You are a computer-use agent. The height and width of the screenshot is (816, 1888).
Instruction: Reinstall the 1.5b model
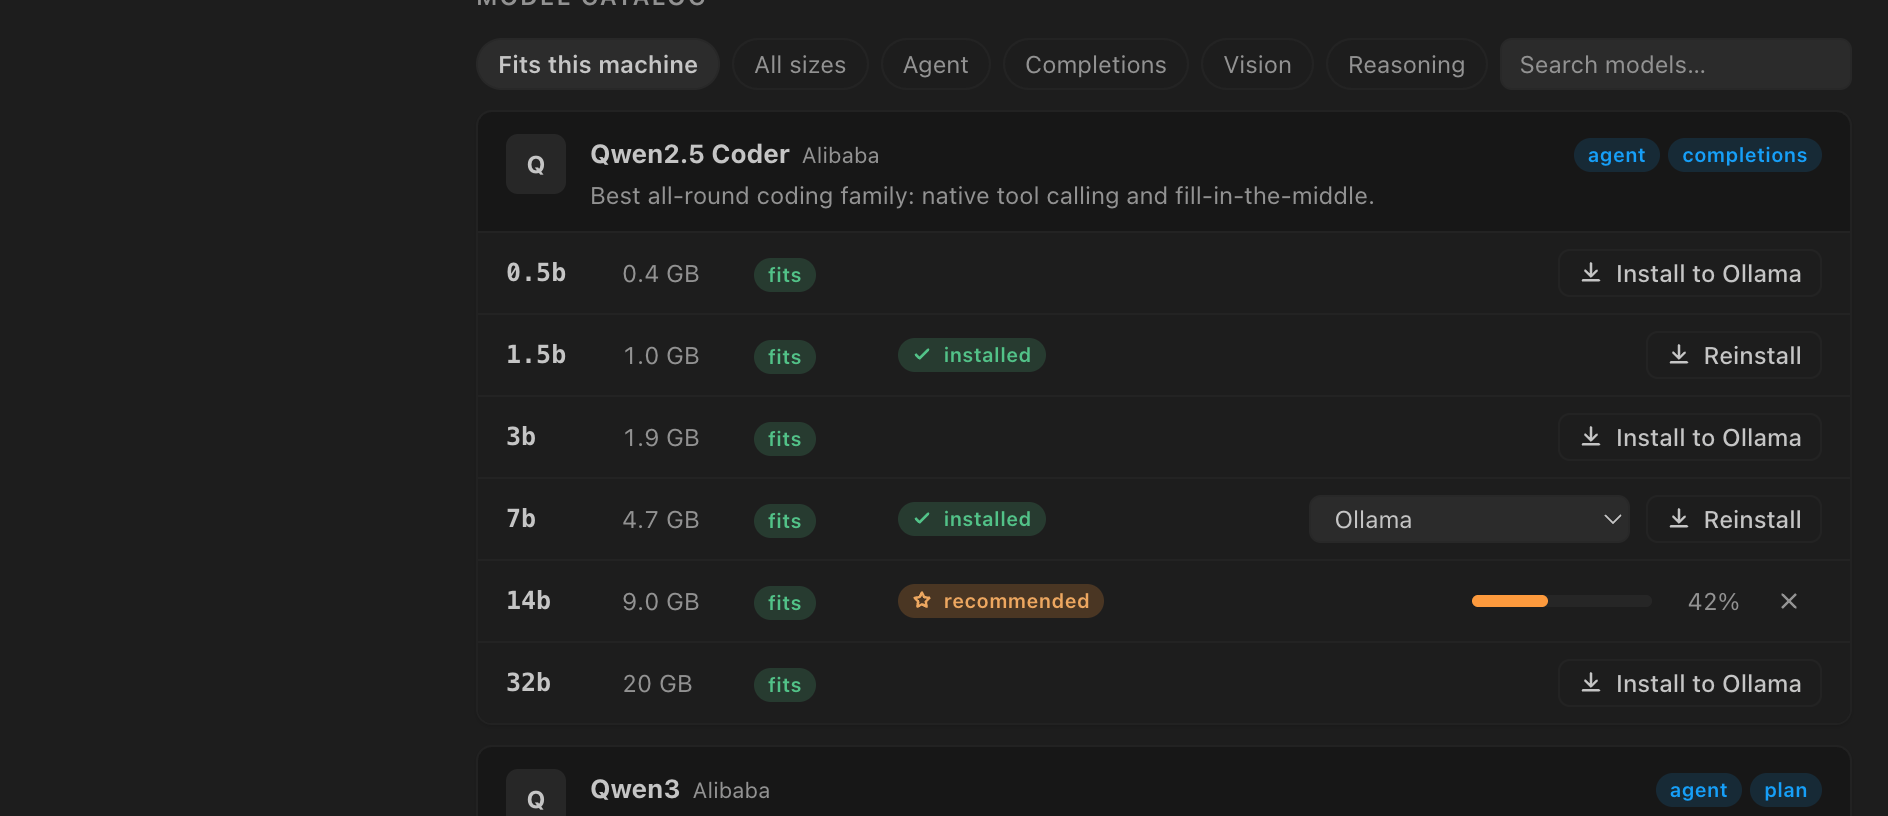click(1734, 355)
